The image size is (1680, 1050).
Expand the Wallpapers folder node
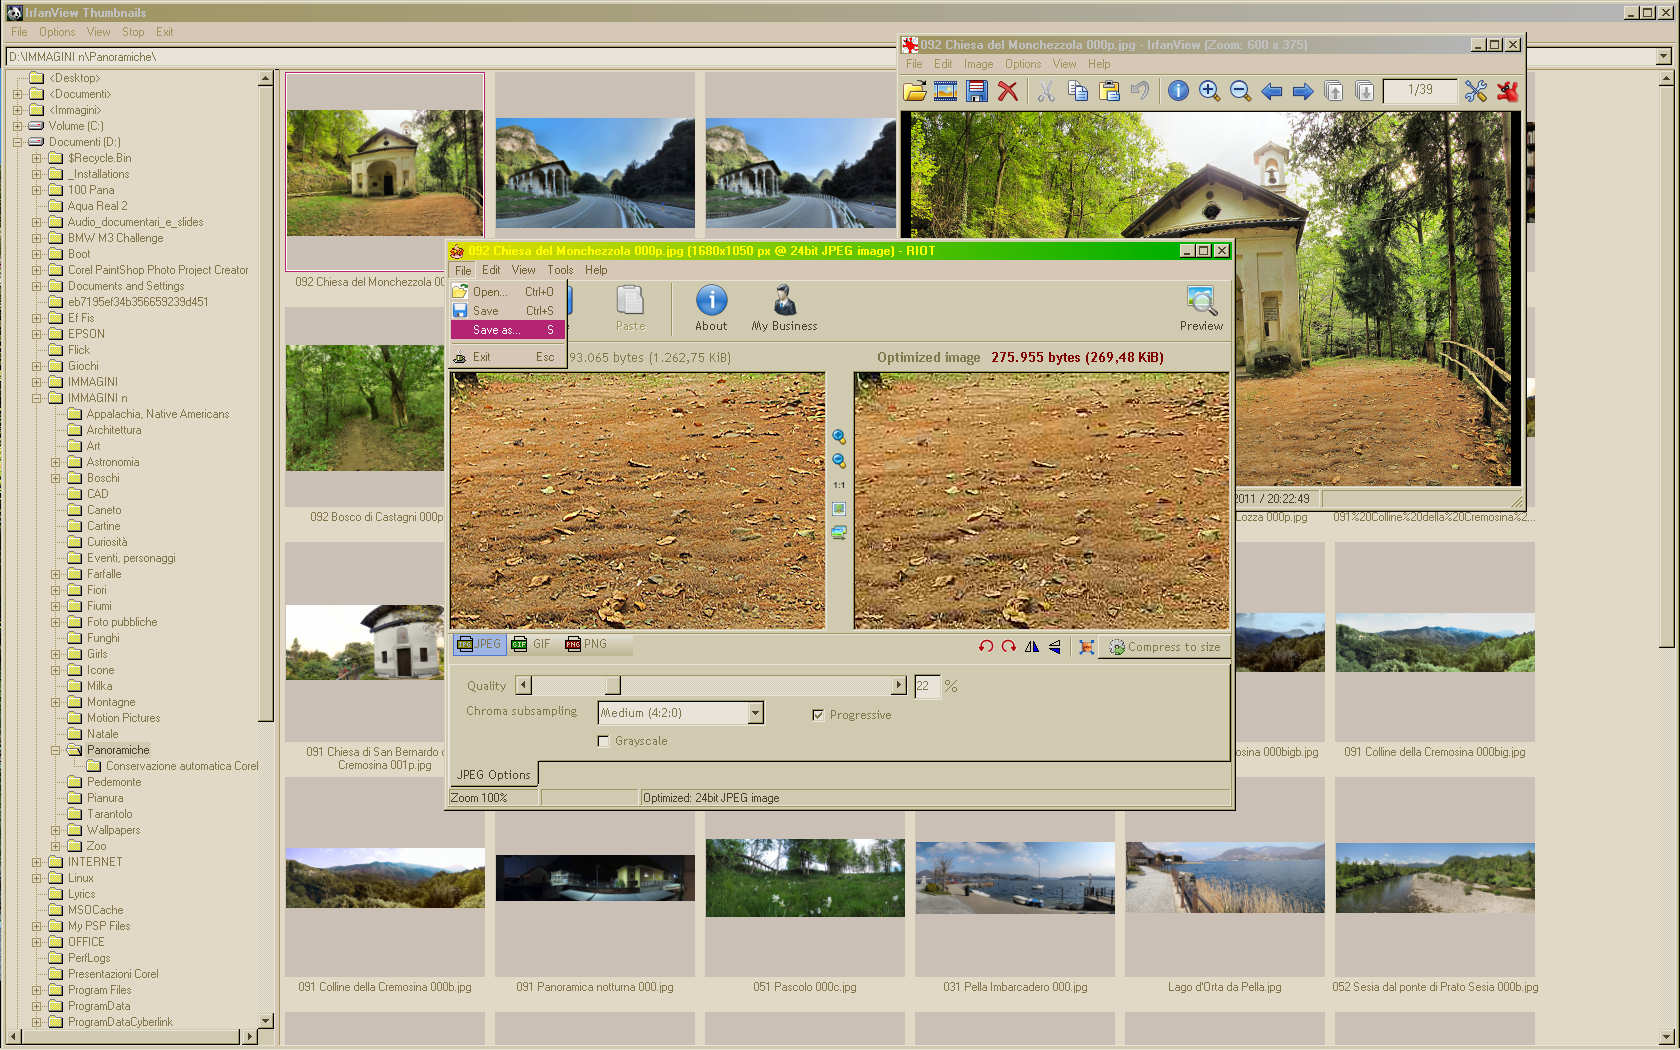[x=56, y=830]
